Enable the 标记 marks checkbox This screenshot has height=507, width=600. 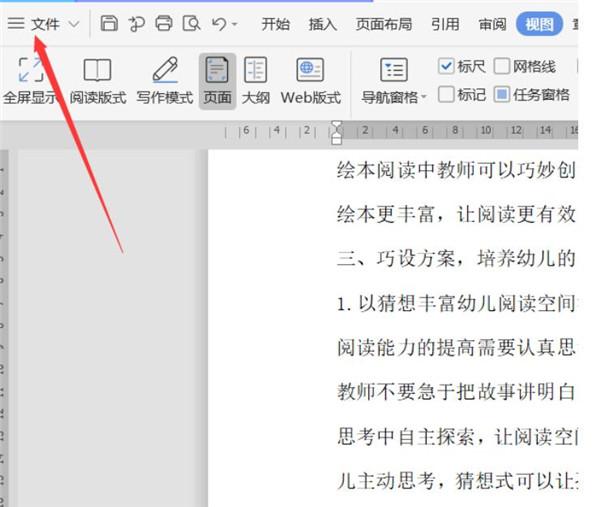click(446, 94)
